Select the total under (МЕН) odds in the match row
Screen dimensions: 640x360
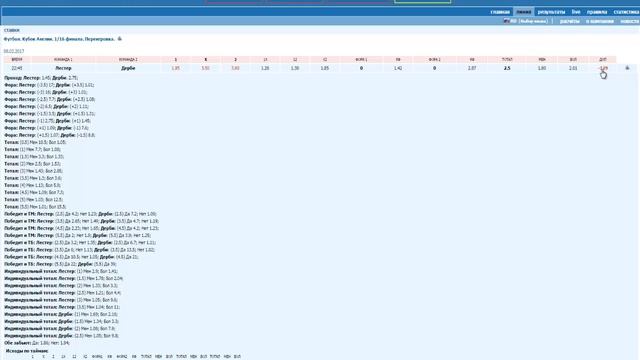pos(542,68)
